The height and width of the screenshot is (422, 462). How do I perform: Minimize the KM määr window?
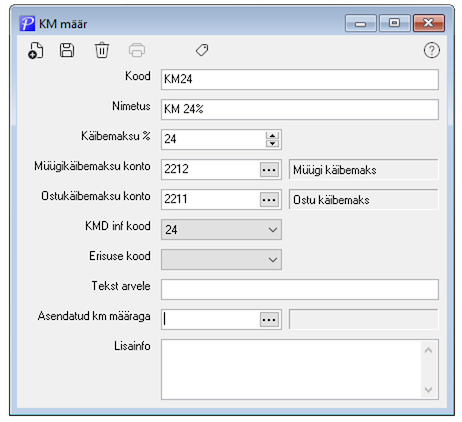[x=361, y=23]
